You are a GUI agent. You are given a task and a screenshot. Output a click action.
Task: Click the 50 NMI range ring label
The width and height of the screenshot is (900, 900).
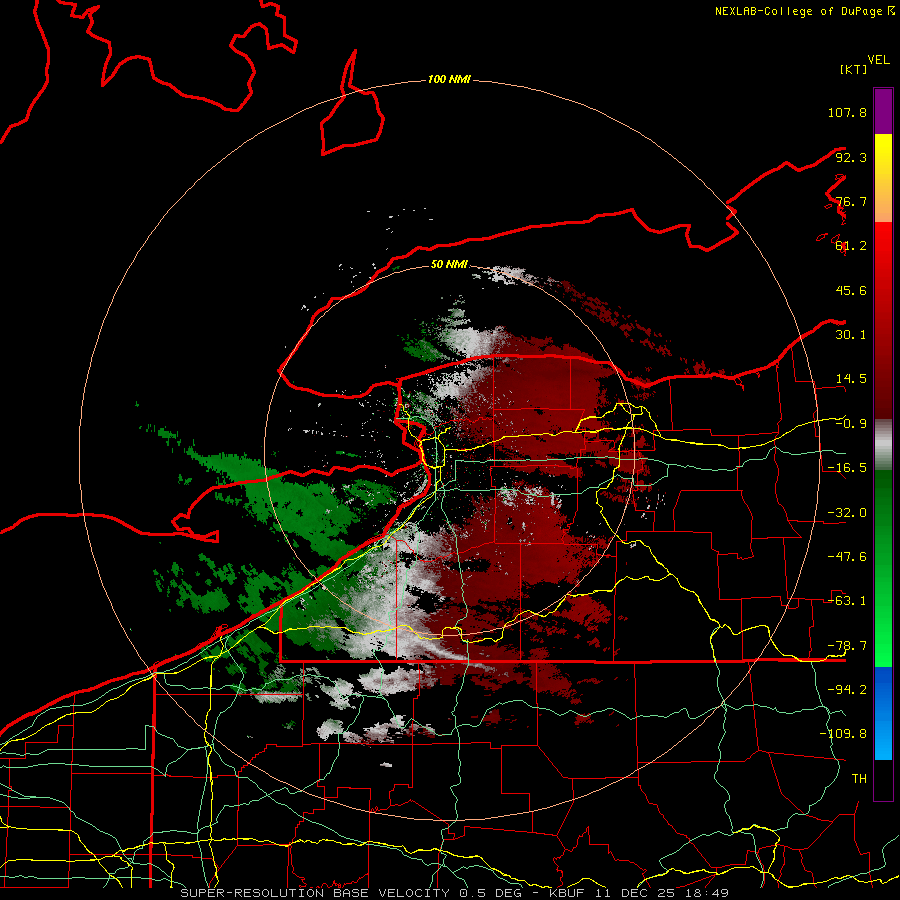[449, 264]
